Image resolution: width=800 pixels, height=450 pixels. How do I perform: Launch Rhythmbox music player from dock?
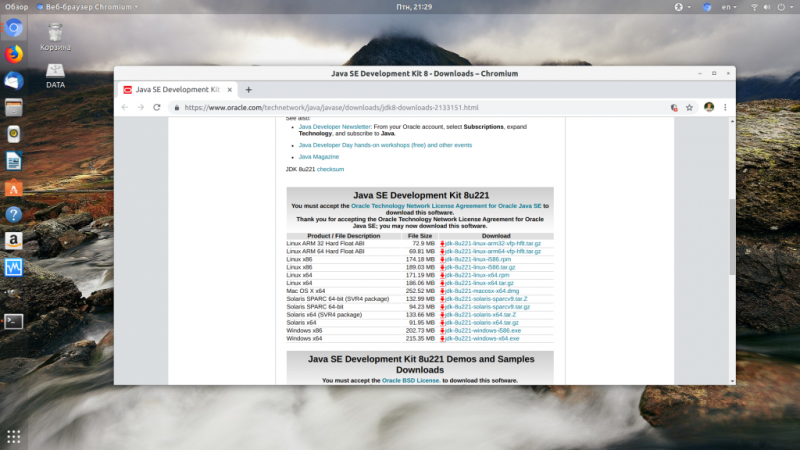click(14, 134)
